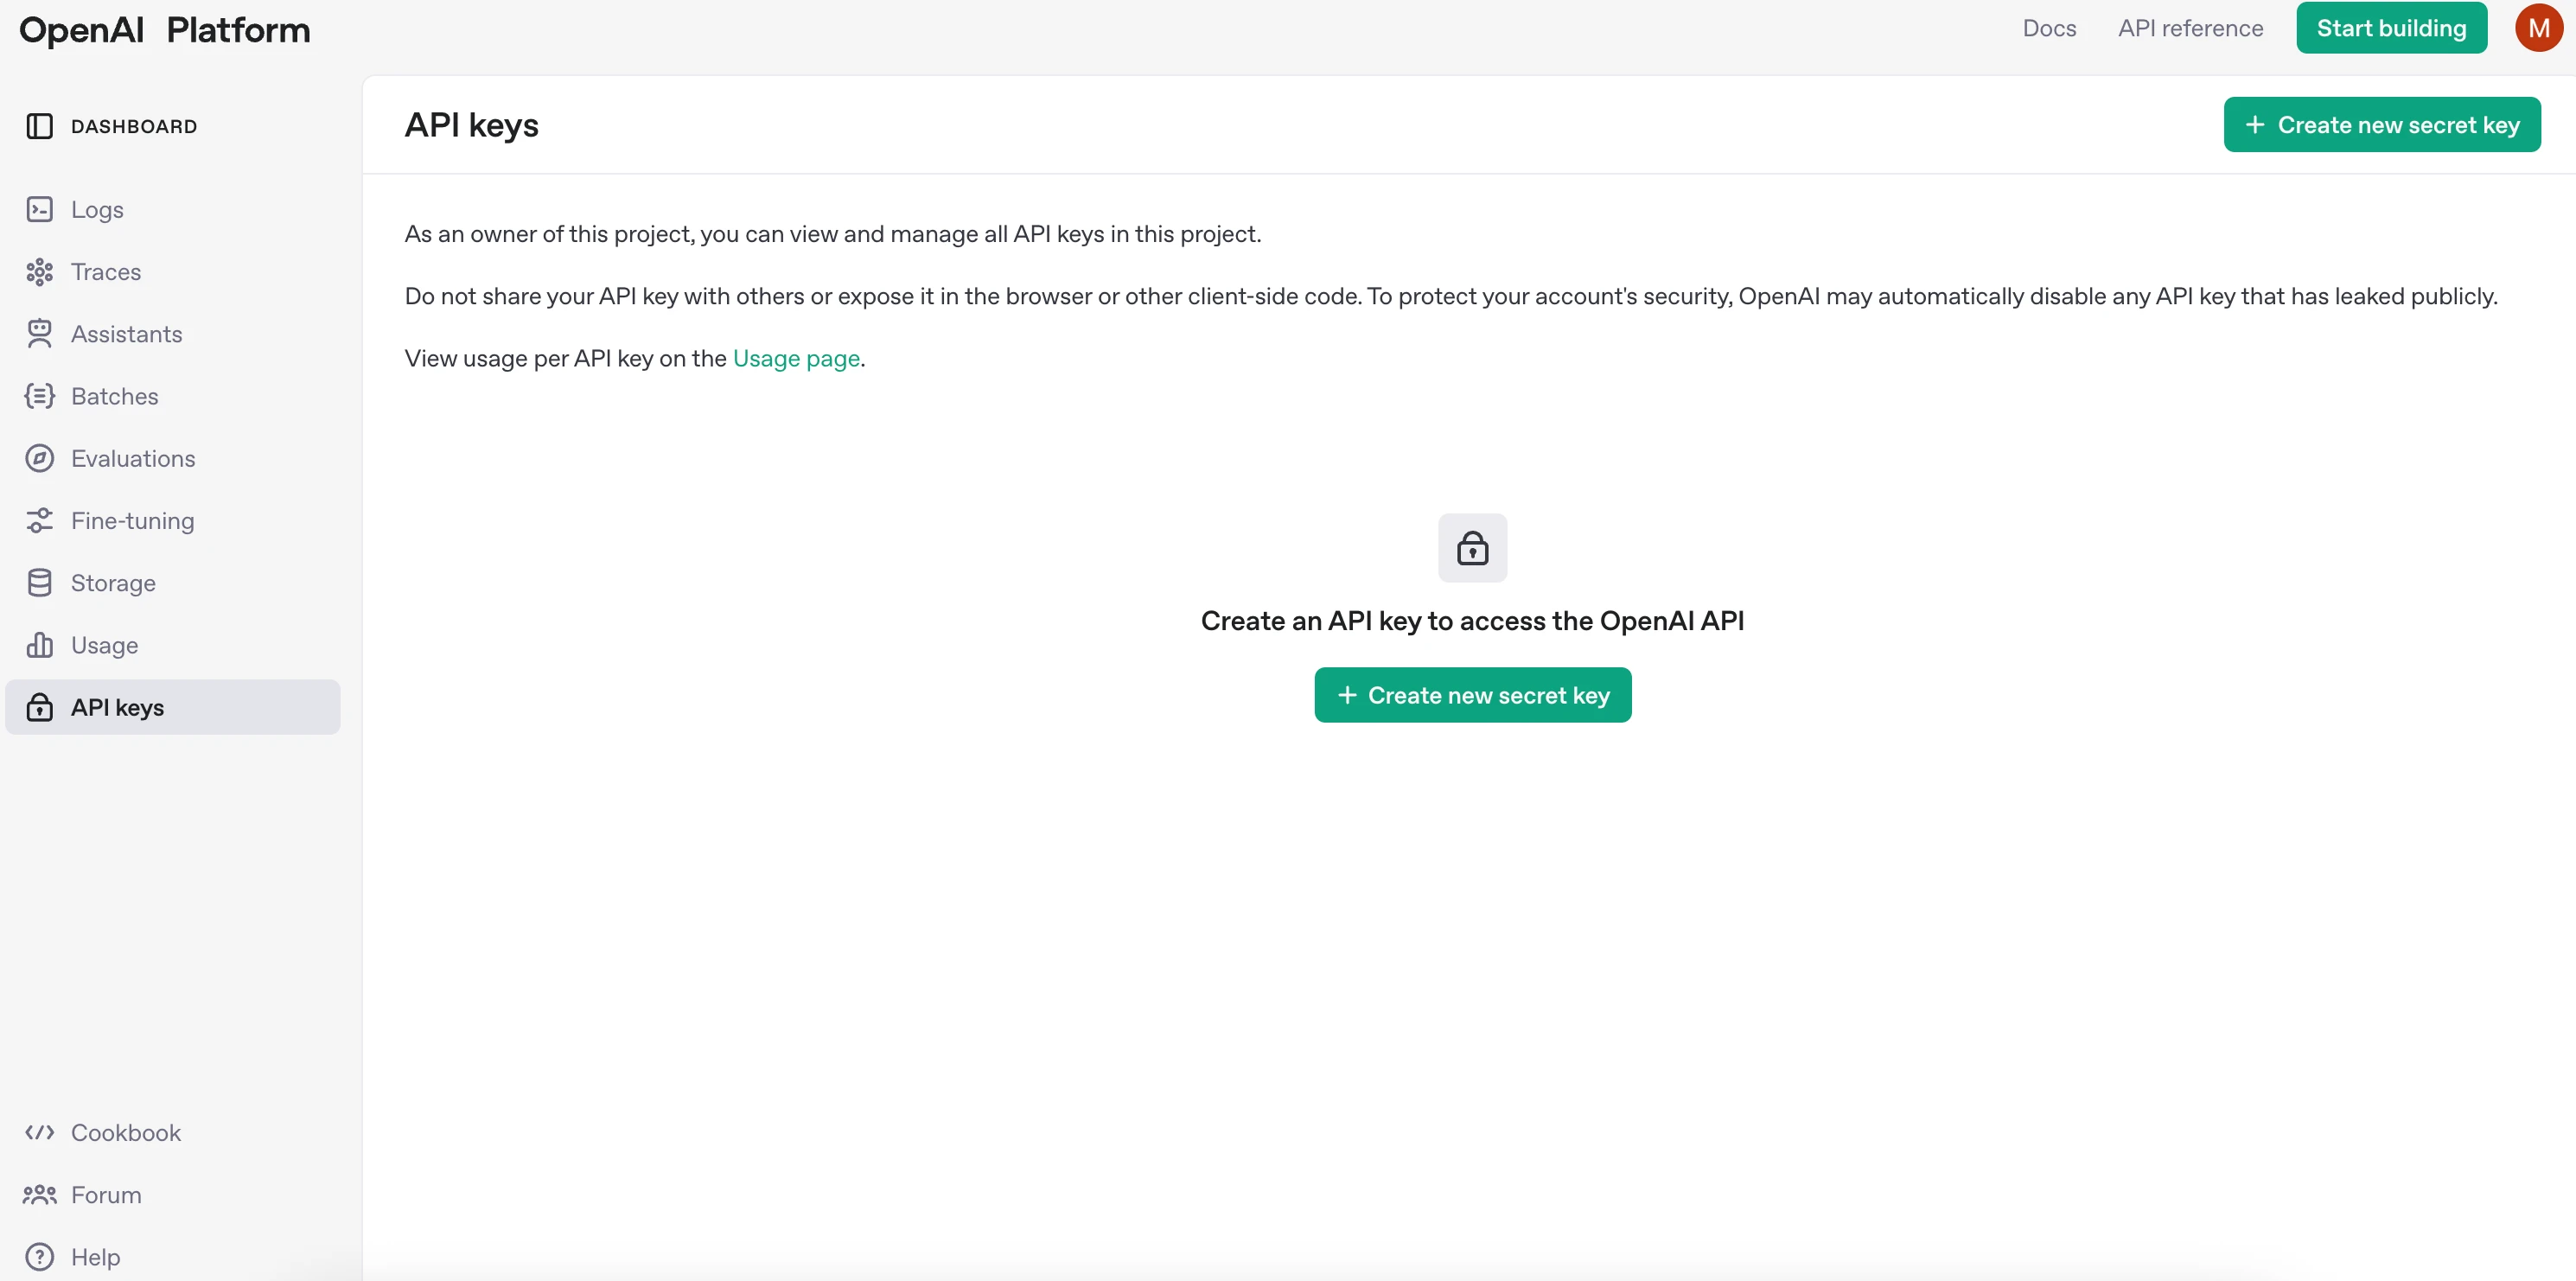Click the Fine-tuning sliders icon
The width and height of the screenshot is (2576, 1281).
coord(39,520)
